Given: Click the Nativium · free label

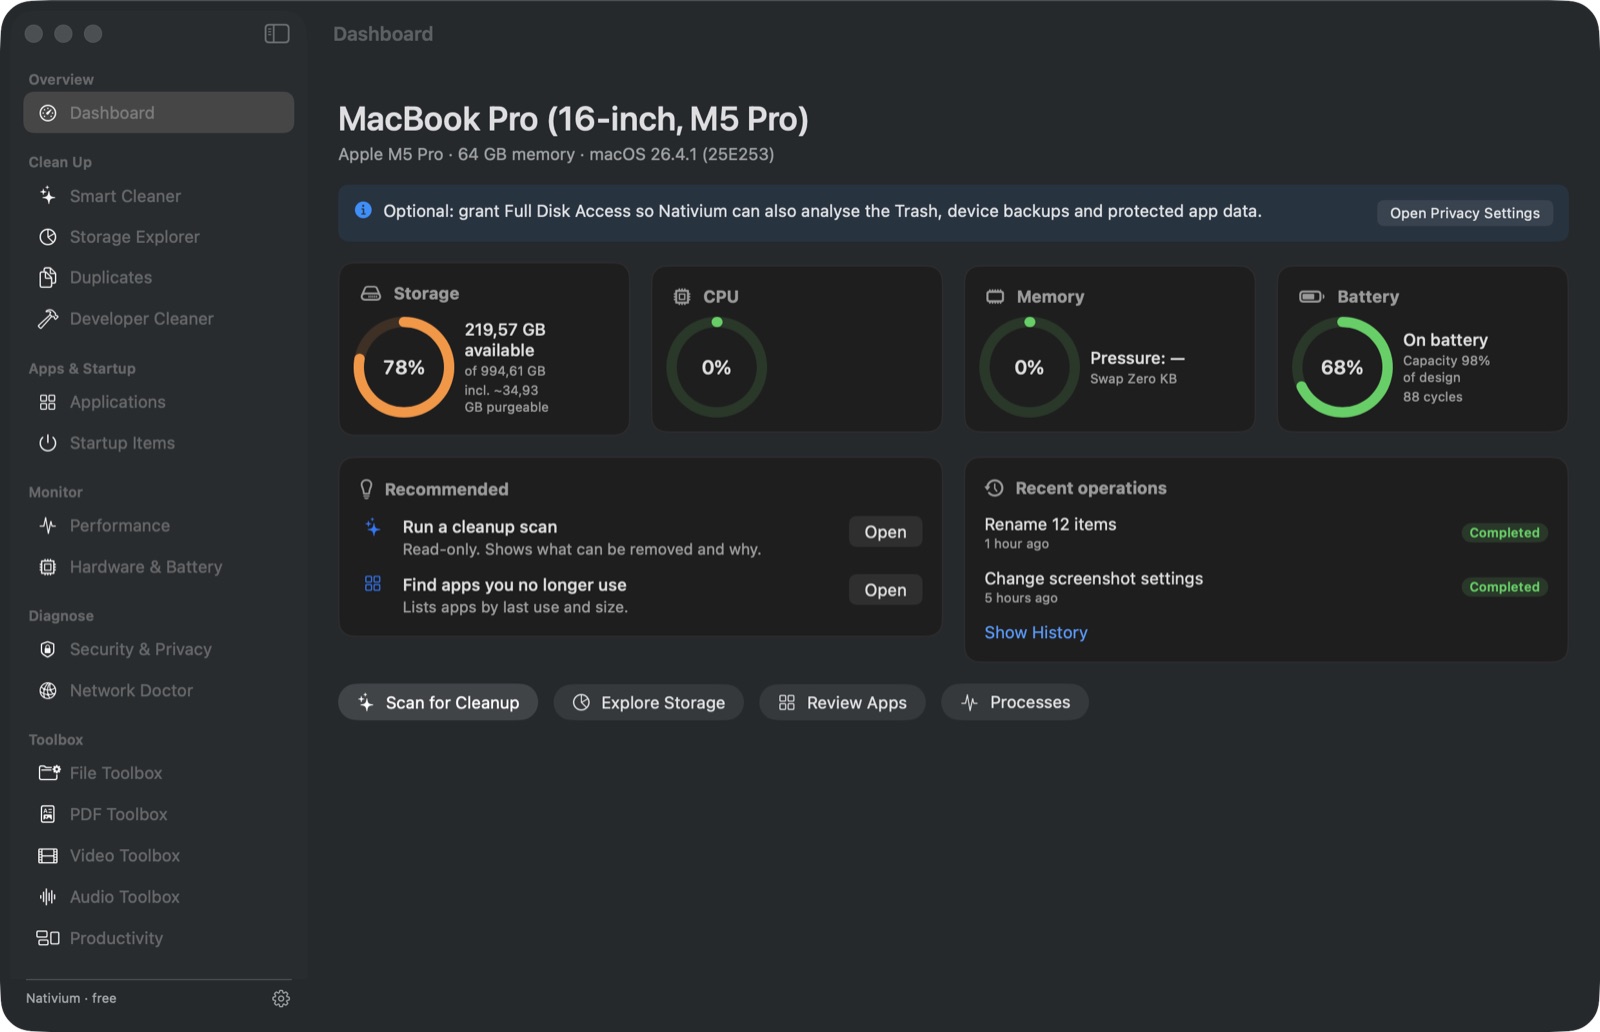Looking at the screenshot, I should pyautogui.click(x=71, y=998).
